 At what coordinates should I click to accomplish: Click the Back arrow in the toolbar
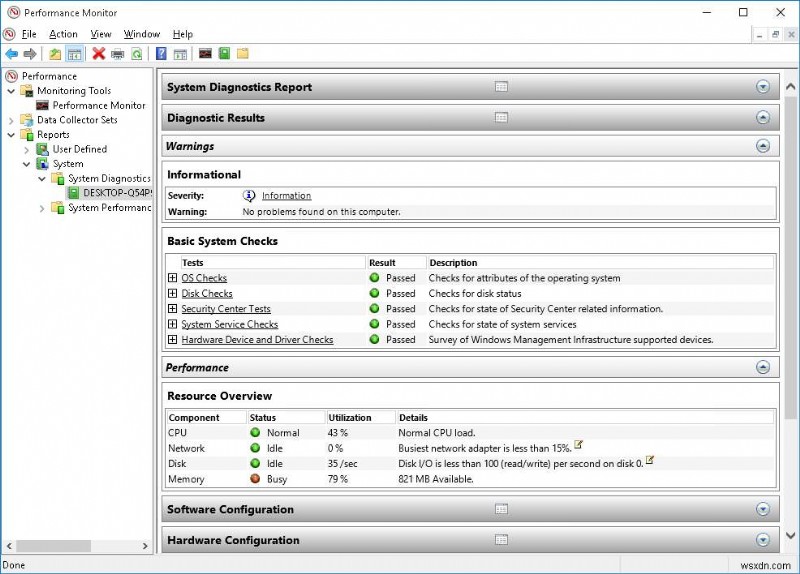point(11,53)
